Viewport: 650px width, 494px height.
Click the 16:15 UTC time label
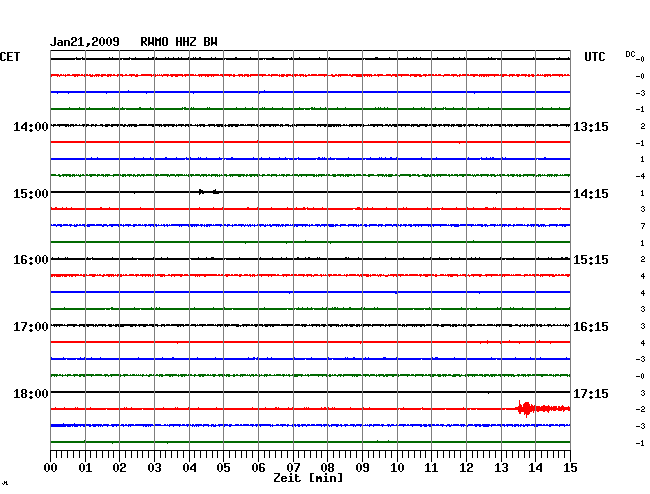(x=591, y=327)
